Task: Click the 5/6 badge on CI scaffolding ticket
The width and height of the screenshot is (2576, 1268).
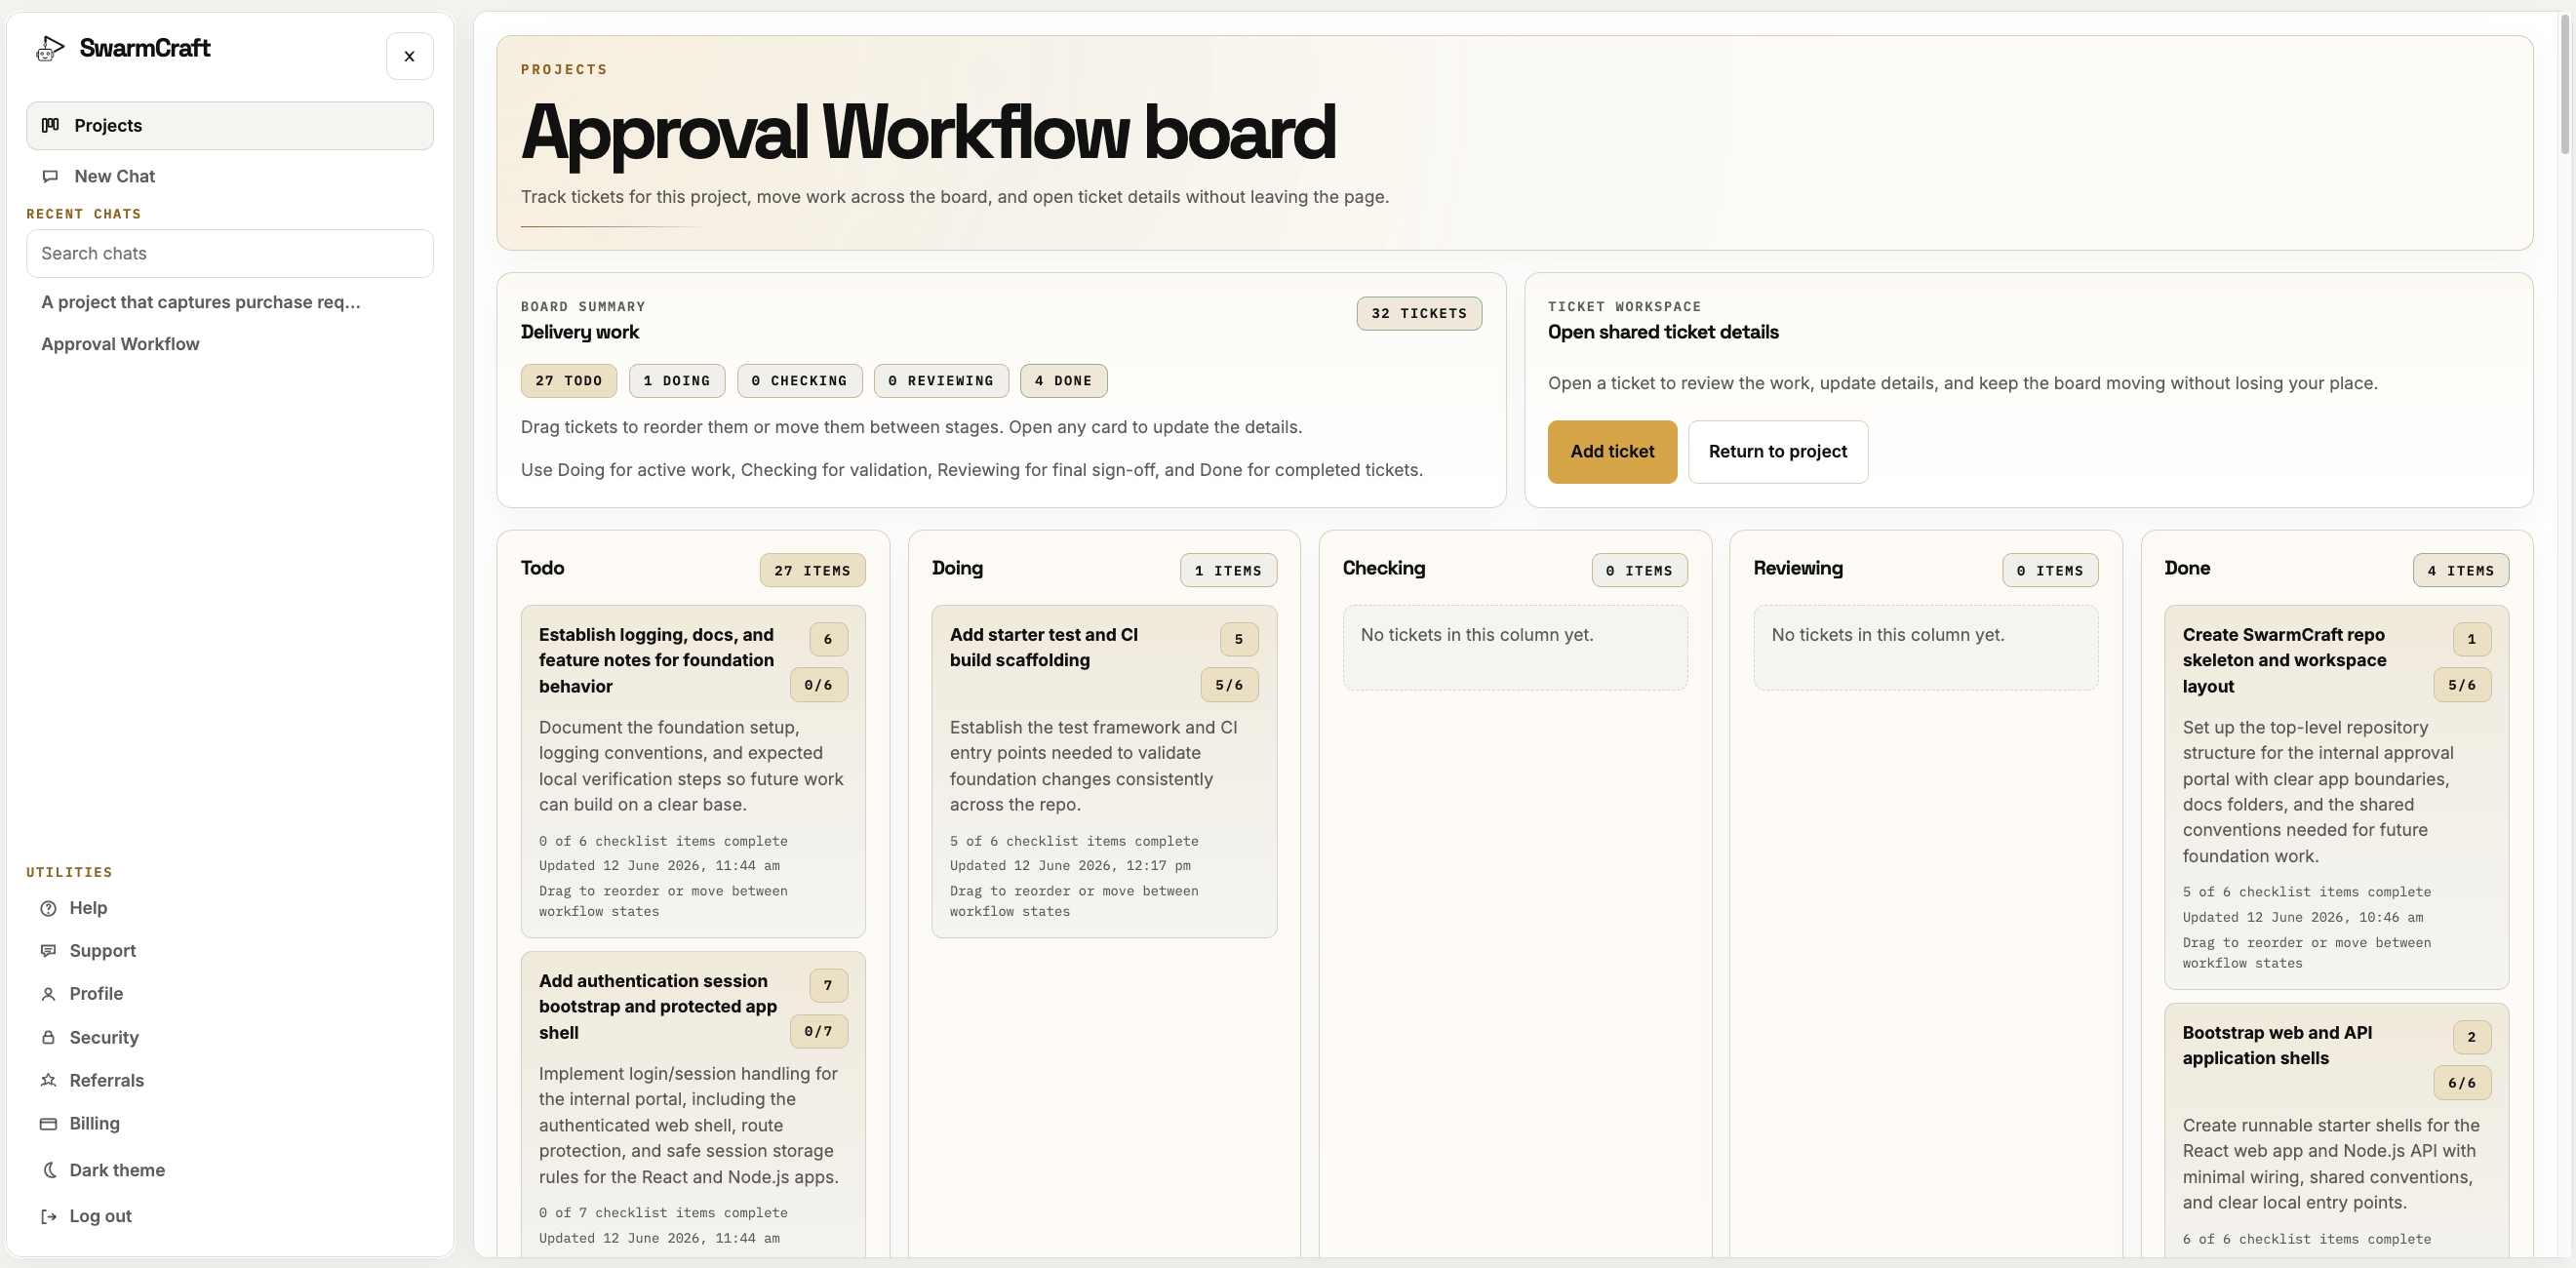Action: pos(1229,685)
